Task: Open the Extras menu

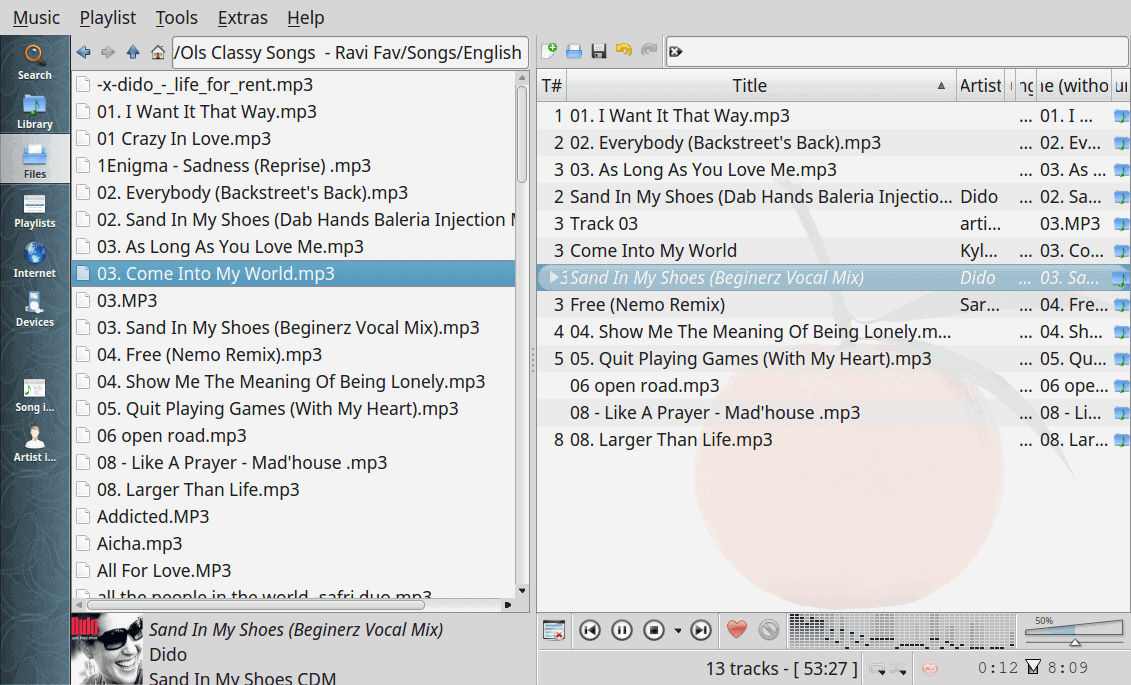Action: pyautogui.click(x=243, y=18)
